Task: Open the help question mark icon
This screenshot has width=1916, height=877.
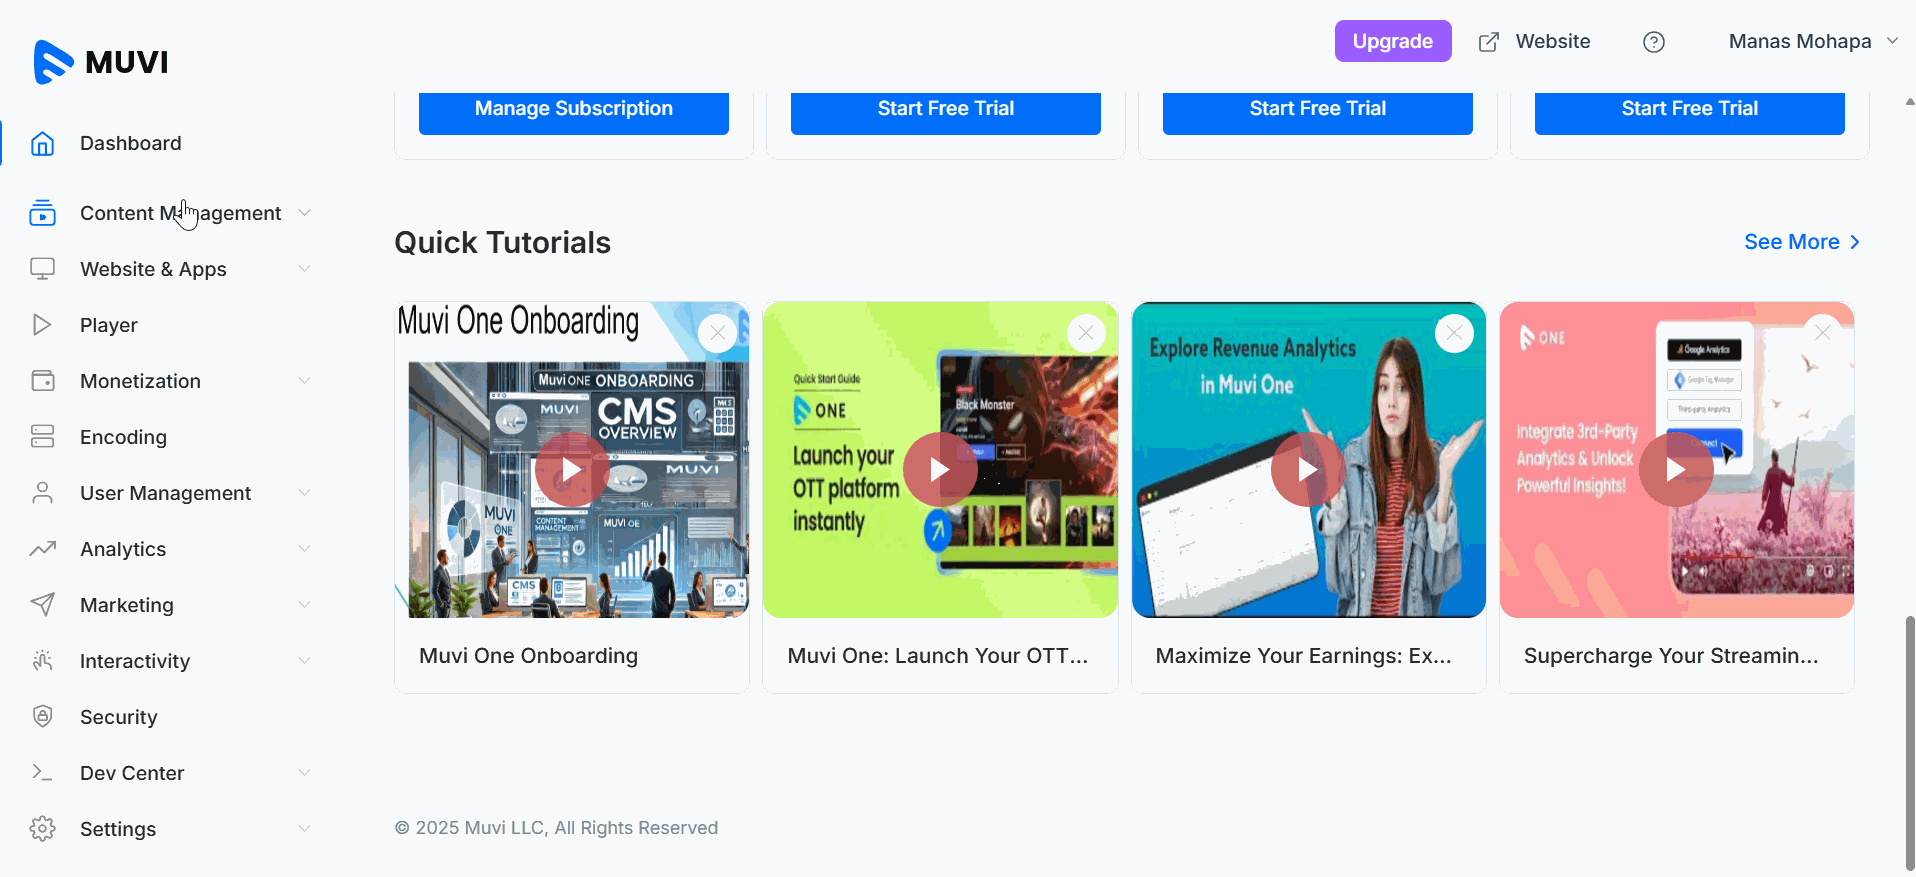Action: [x=1653, y=42]
